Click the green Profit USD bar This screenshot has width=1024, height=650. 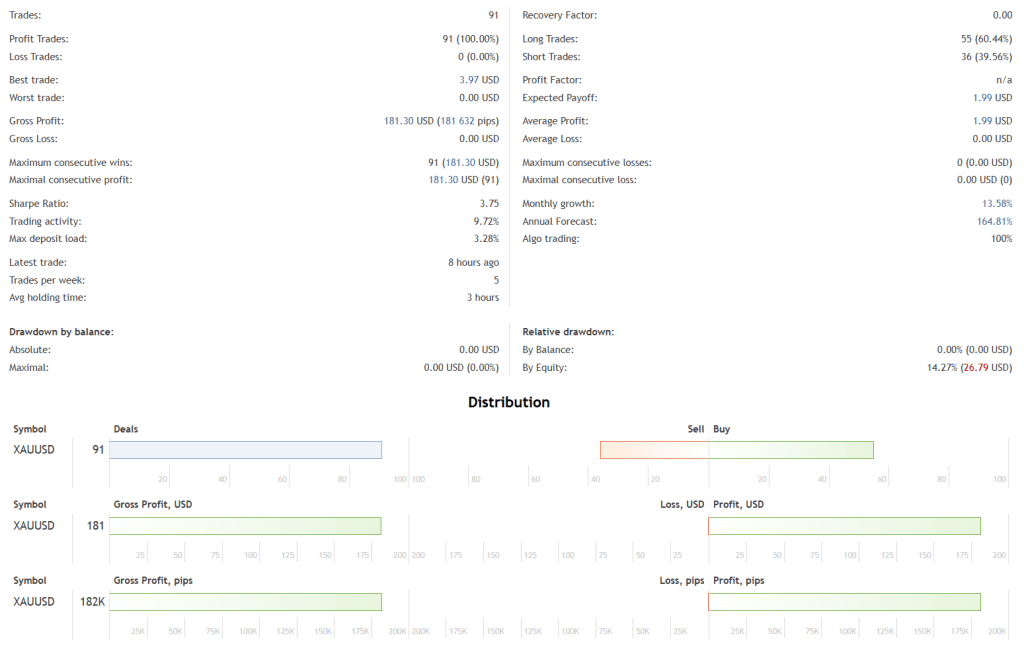point(844,525)
